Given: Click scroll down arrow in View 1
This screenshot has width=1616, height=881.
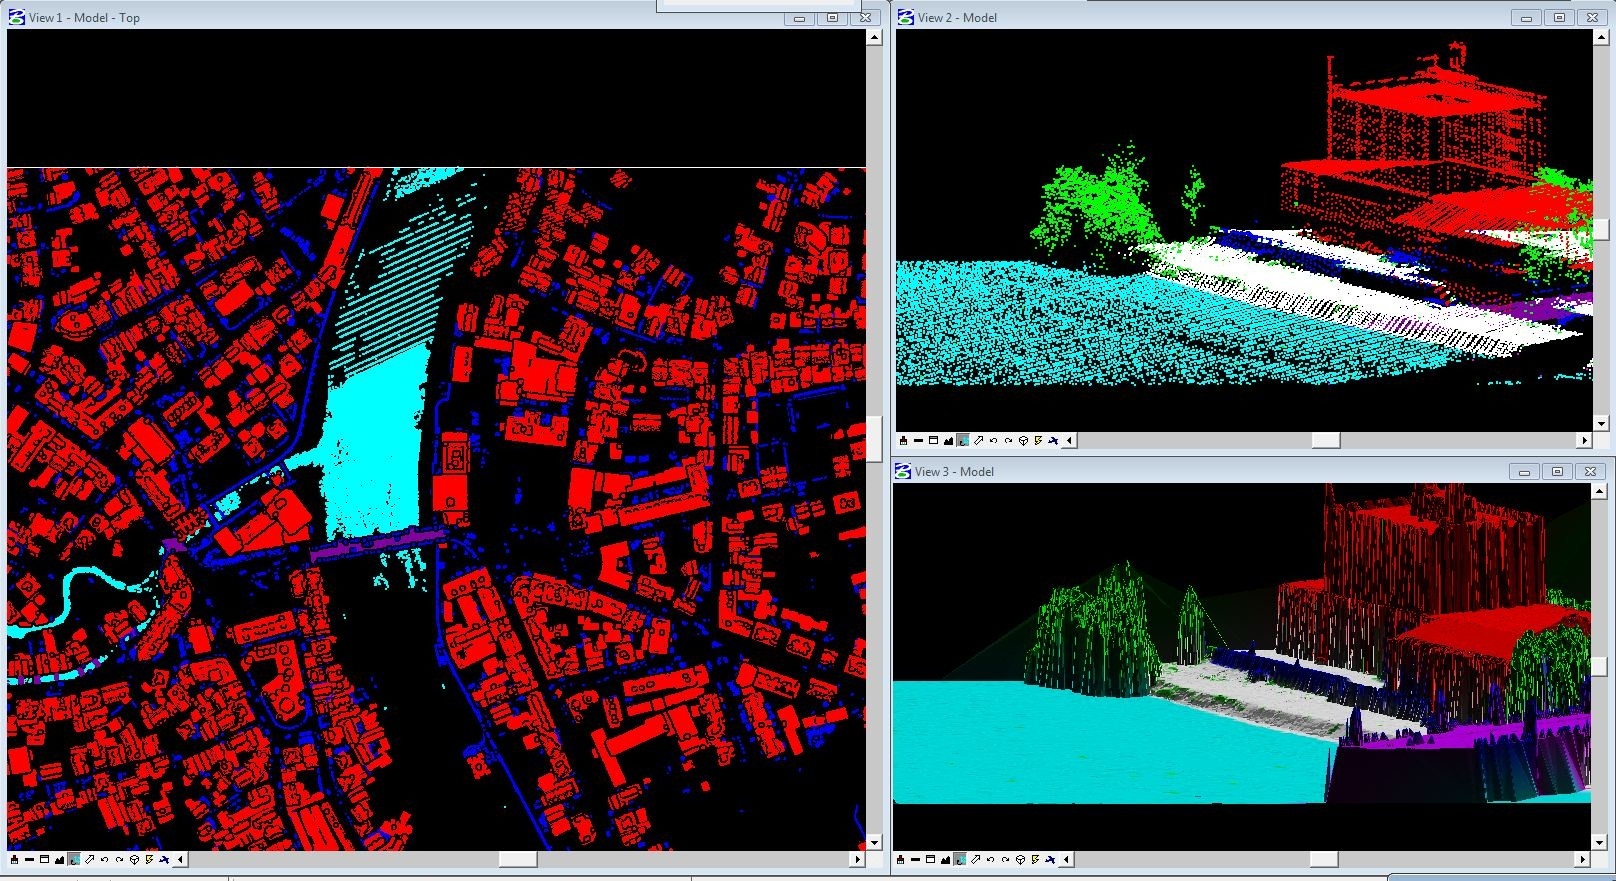Looking at the screenshot, I should point(874,842).
